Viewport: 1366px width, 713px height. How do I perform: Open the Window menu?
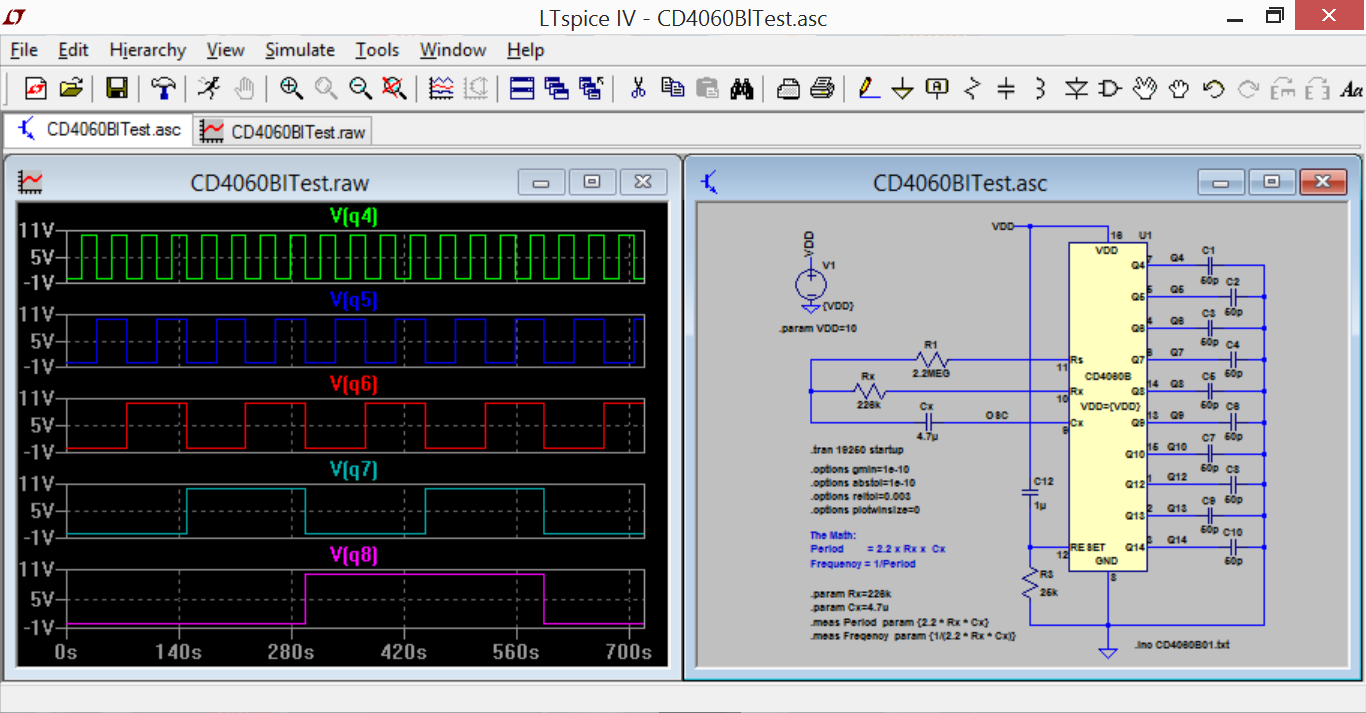pyautogui.click(x=453, y=50)
